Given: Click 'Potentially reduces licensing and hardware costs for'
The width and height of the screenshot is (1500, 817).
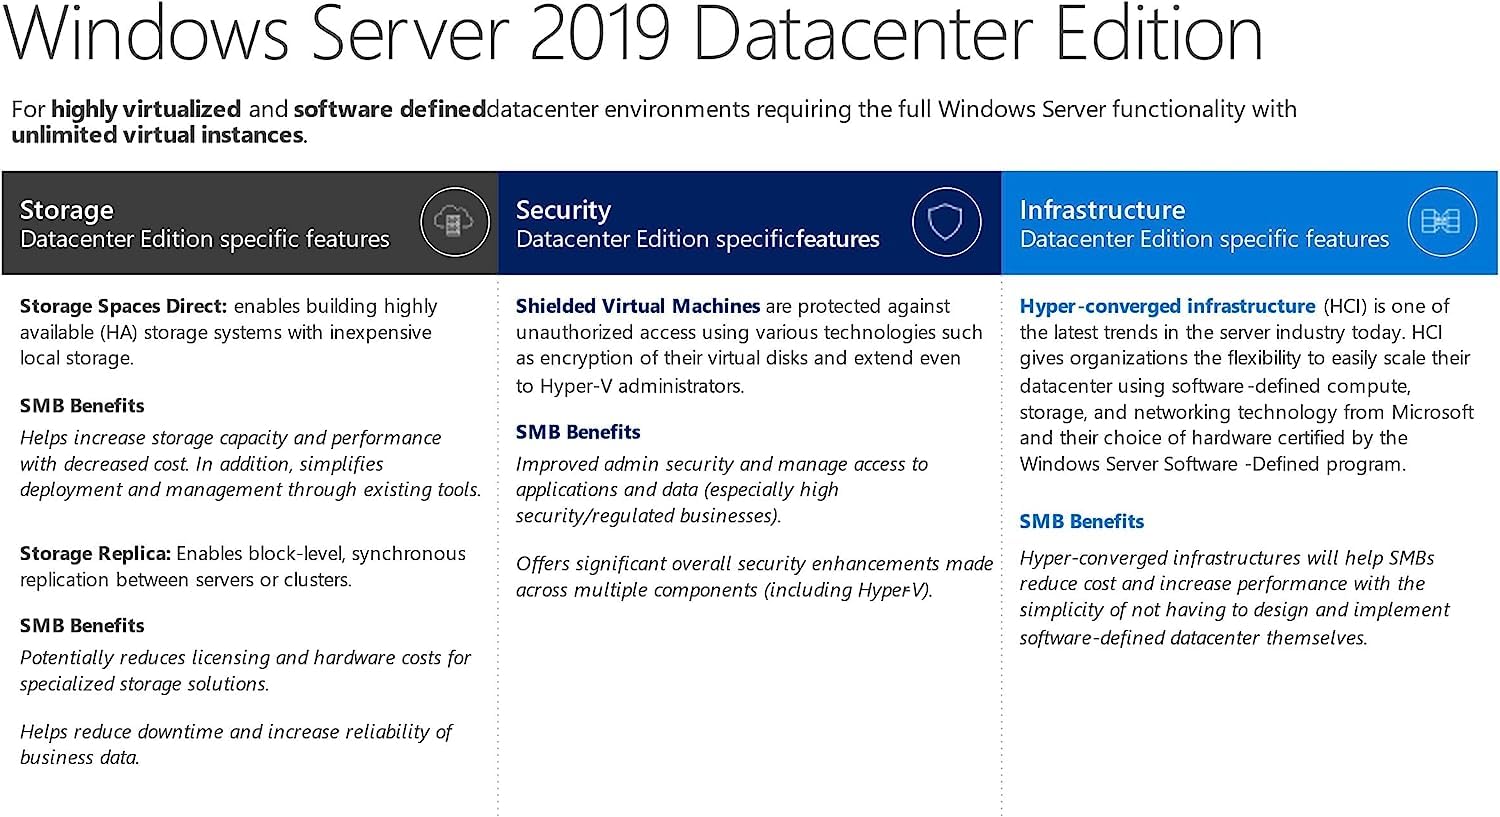Looking at the screenshot, I should pos(245,658).
